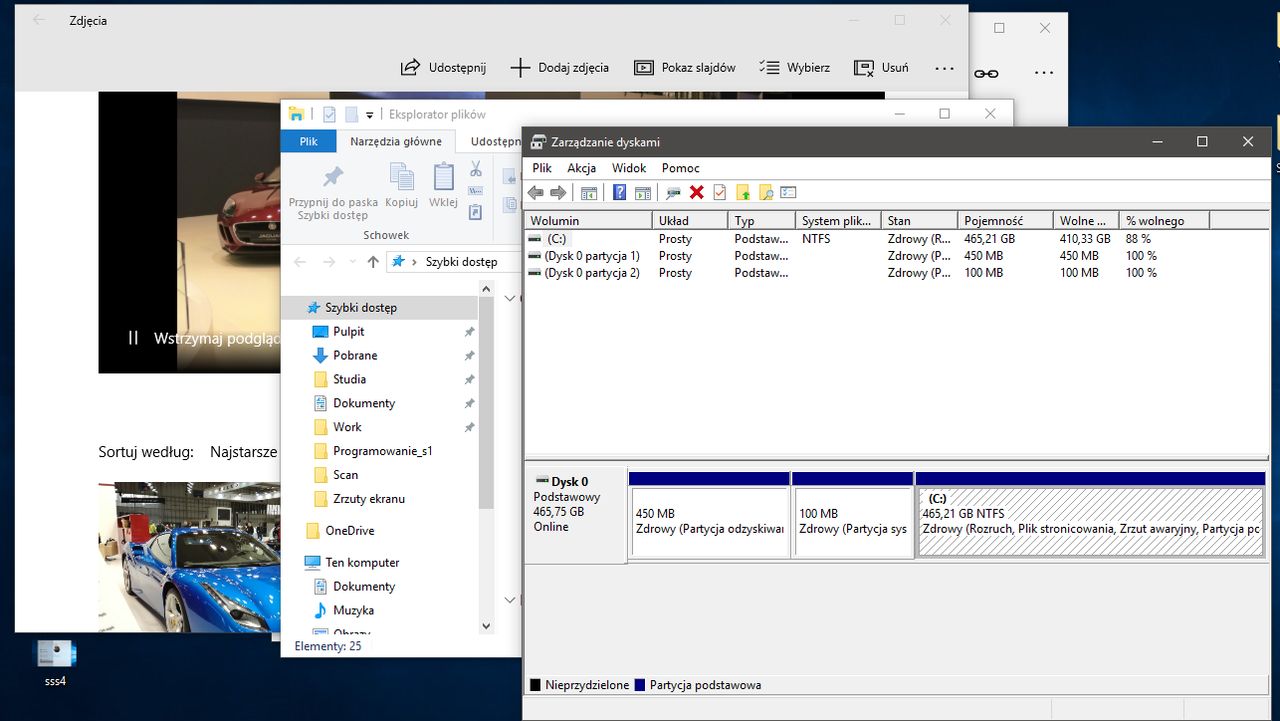1280x721 pixels.
Task: Open the Quick Access Toolbar dropdown arrow in Explorer
Action: point(370,115)
